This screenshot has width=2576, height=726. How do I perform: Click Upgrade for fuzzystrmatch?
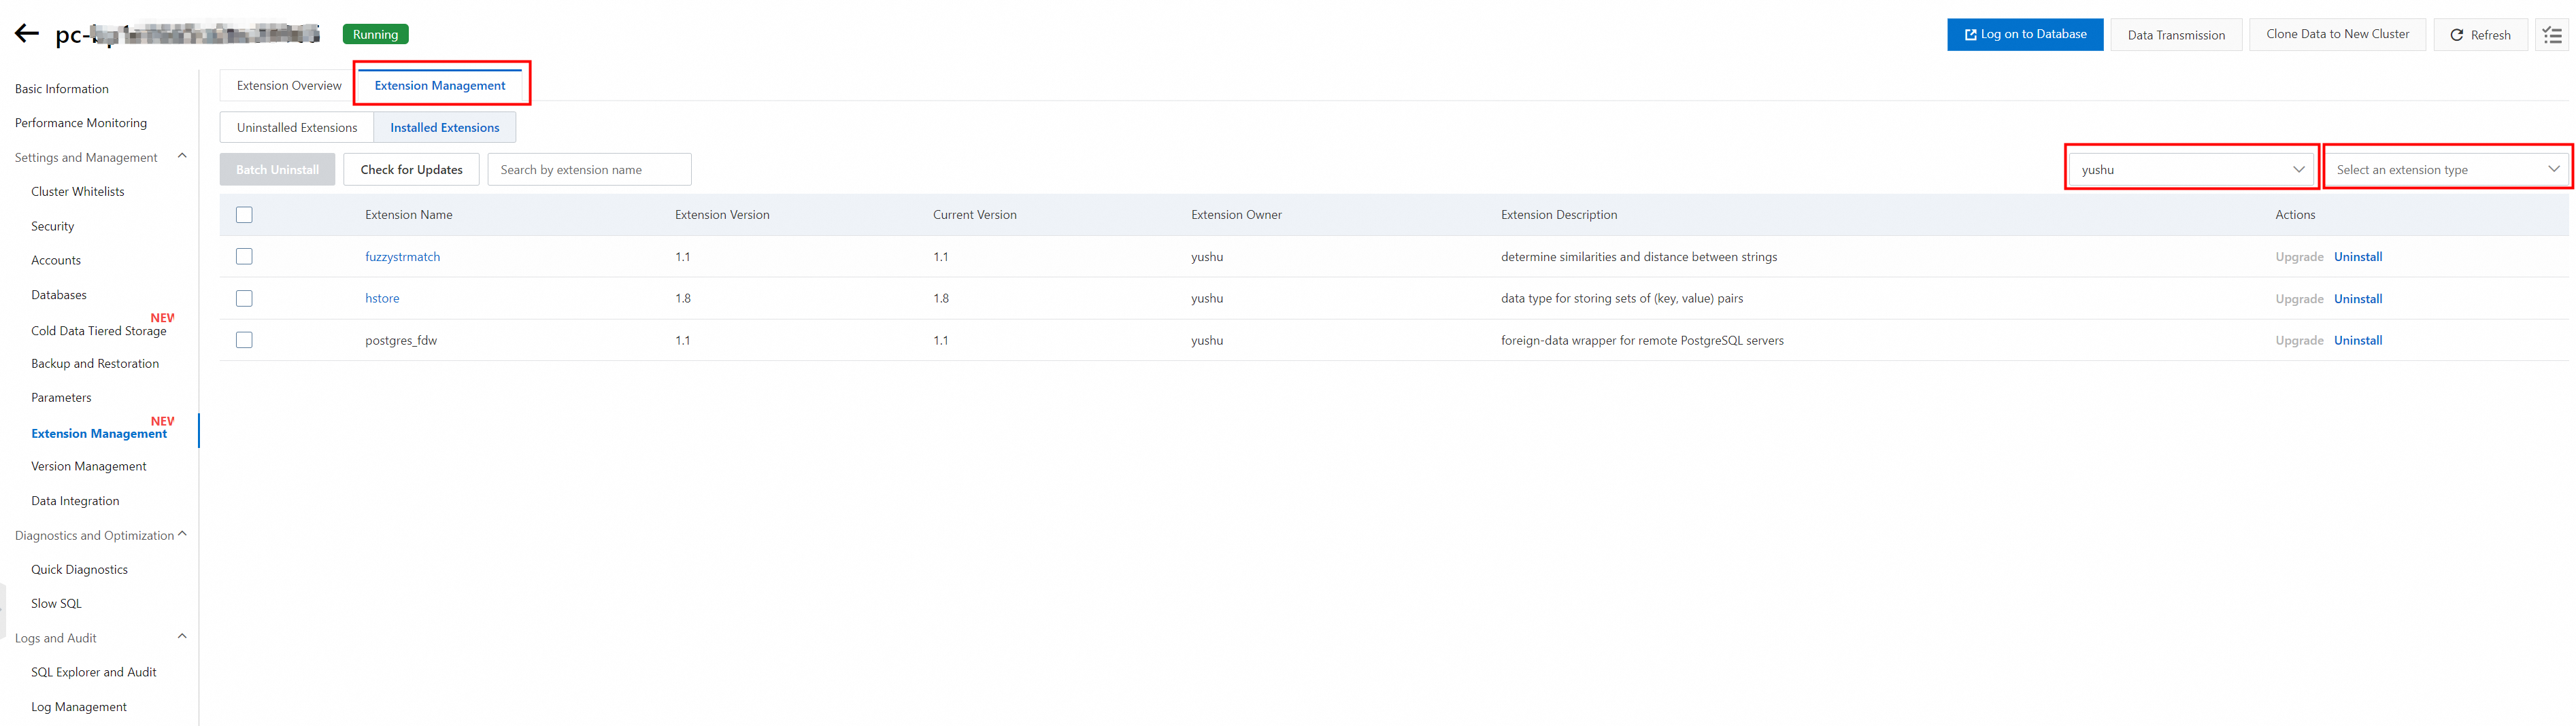(x=2299, y=257)
